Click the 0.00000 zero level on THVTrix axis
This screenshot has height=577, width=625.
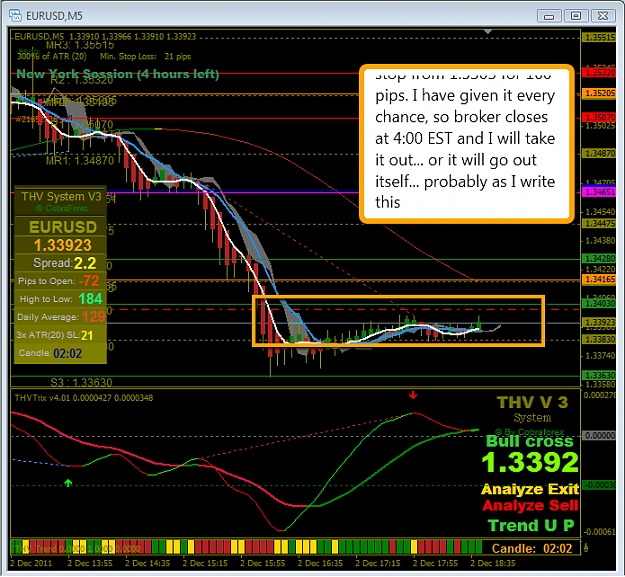pyautogui.click(x=599, y=436)
